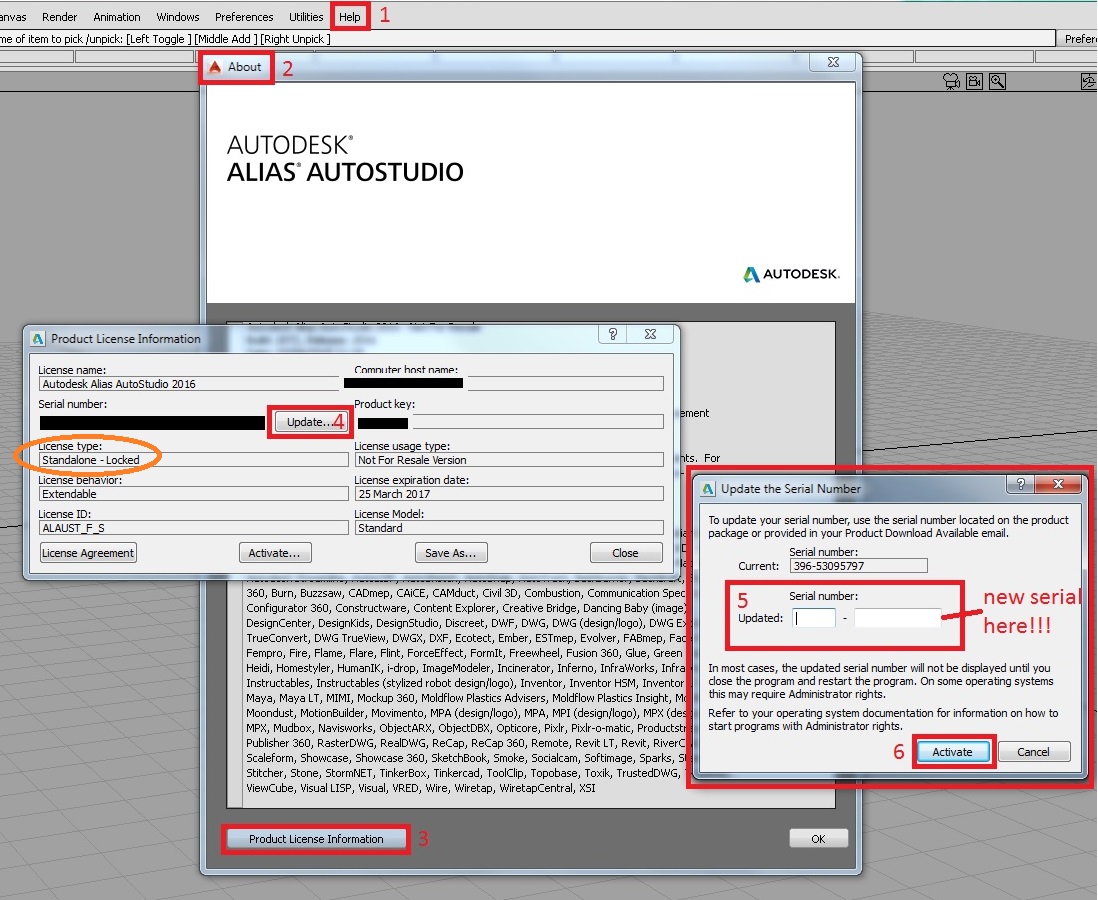Click the prompt line 'Left Toggle' hint text
This screenshot has width=1098, height=900.
click(158, 39)
